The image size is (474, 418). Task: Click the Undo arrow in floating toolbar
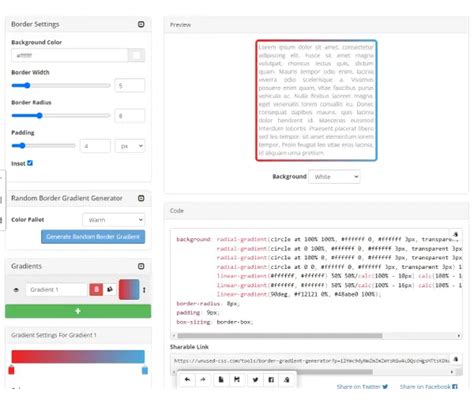coord(187,380)
